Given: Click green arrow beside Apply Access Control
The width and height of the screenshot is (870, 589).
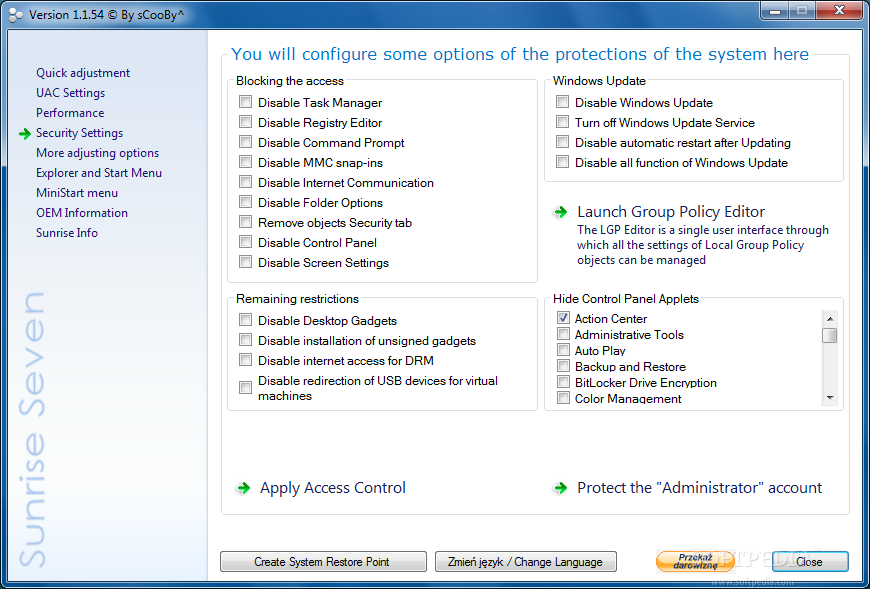Looking at the screenshot, I should tap(244, 488).
